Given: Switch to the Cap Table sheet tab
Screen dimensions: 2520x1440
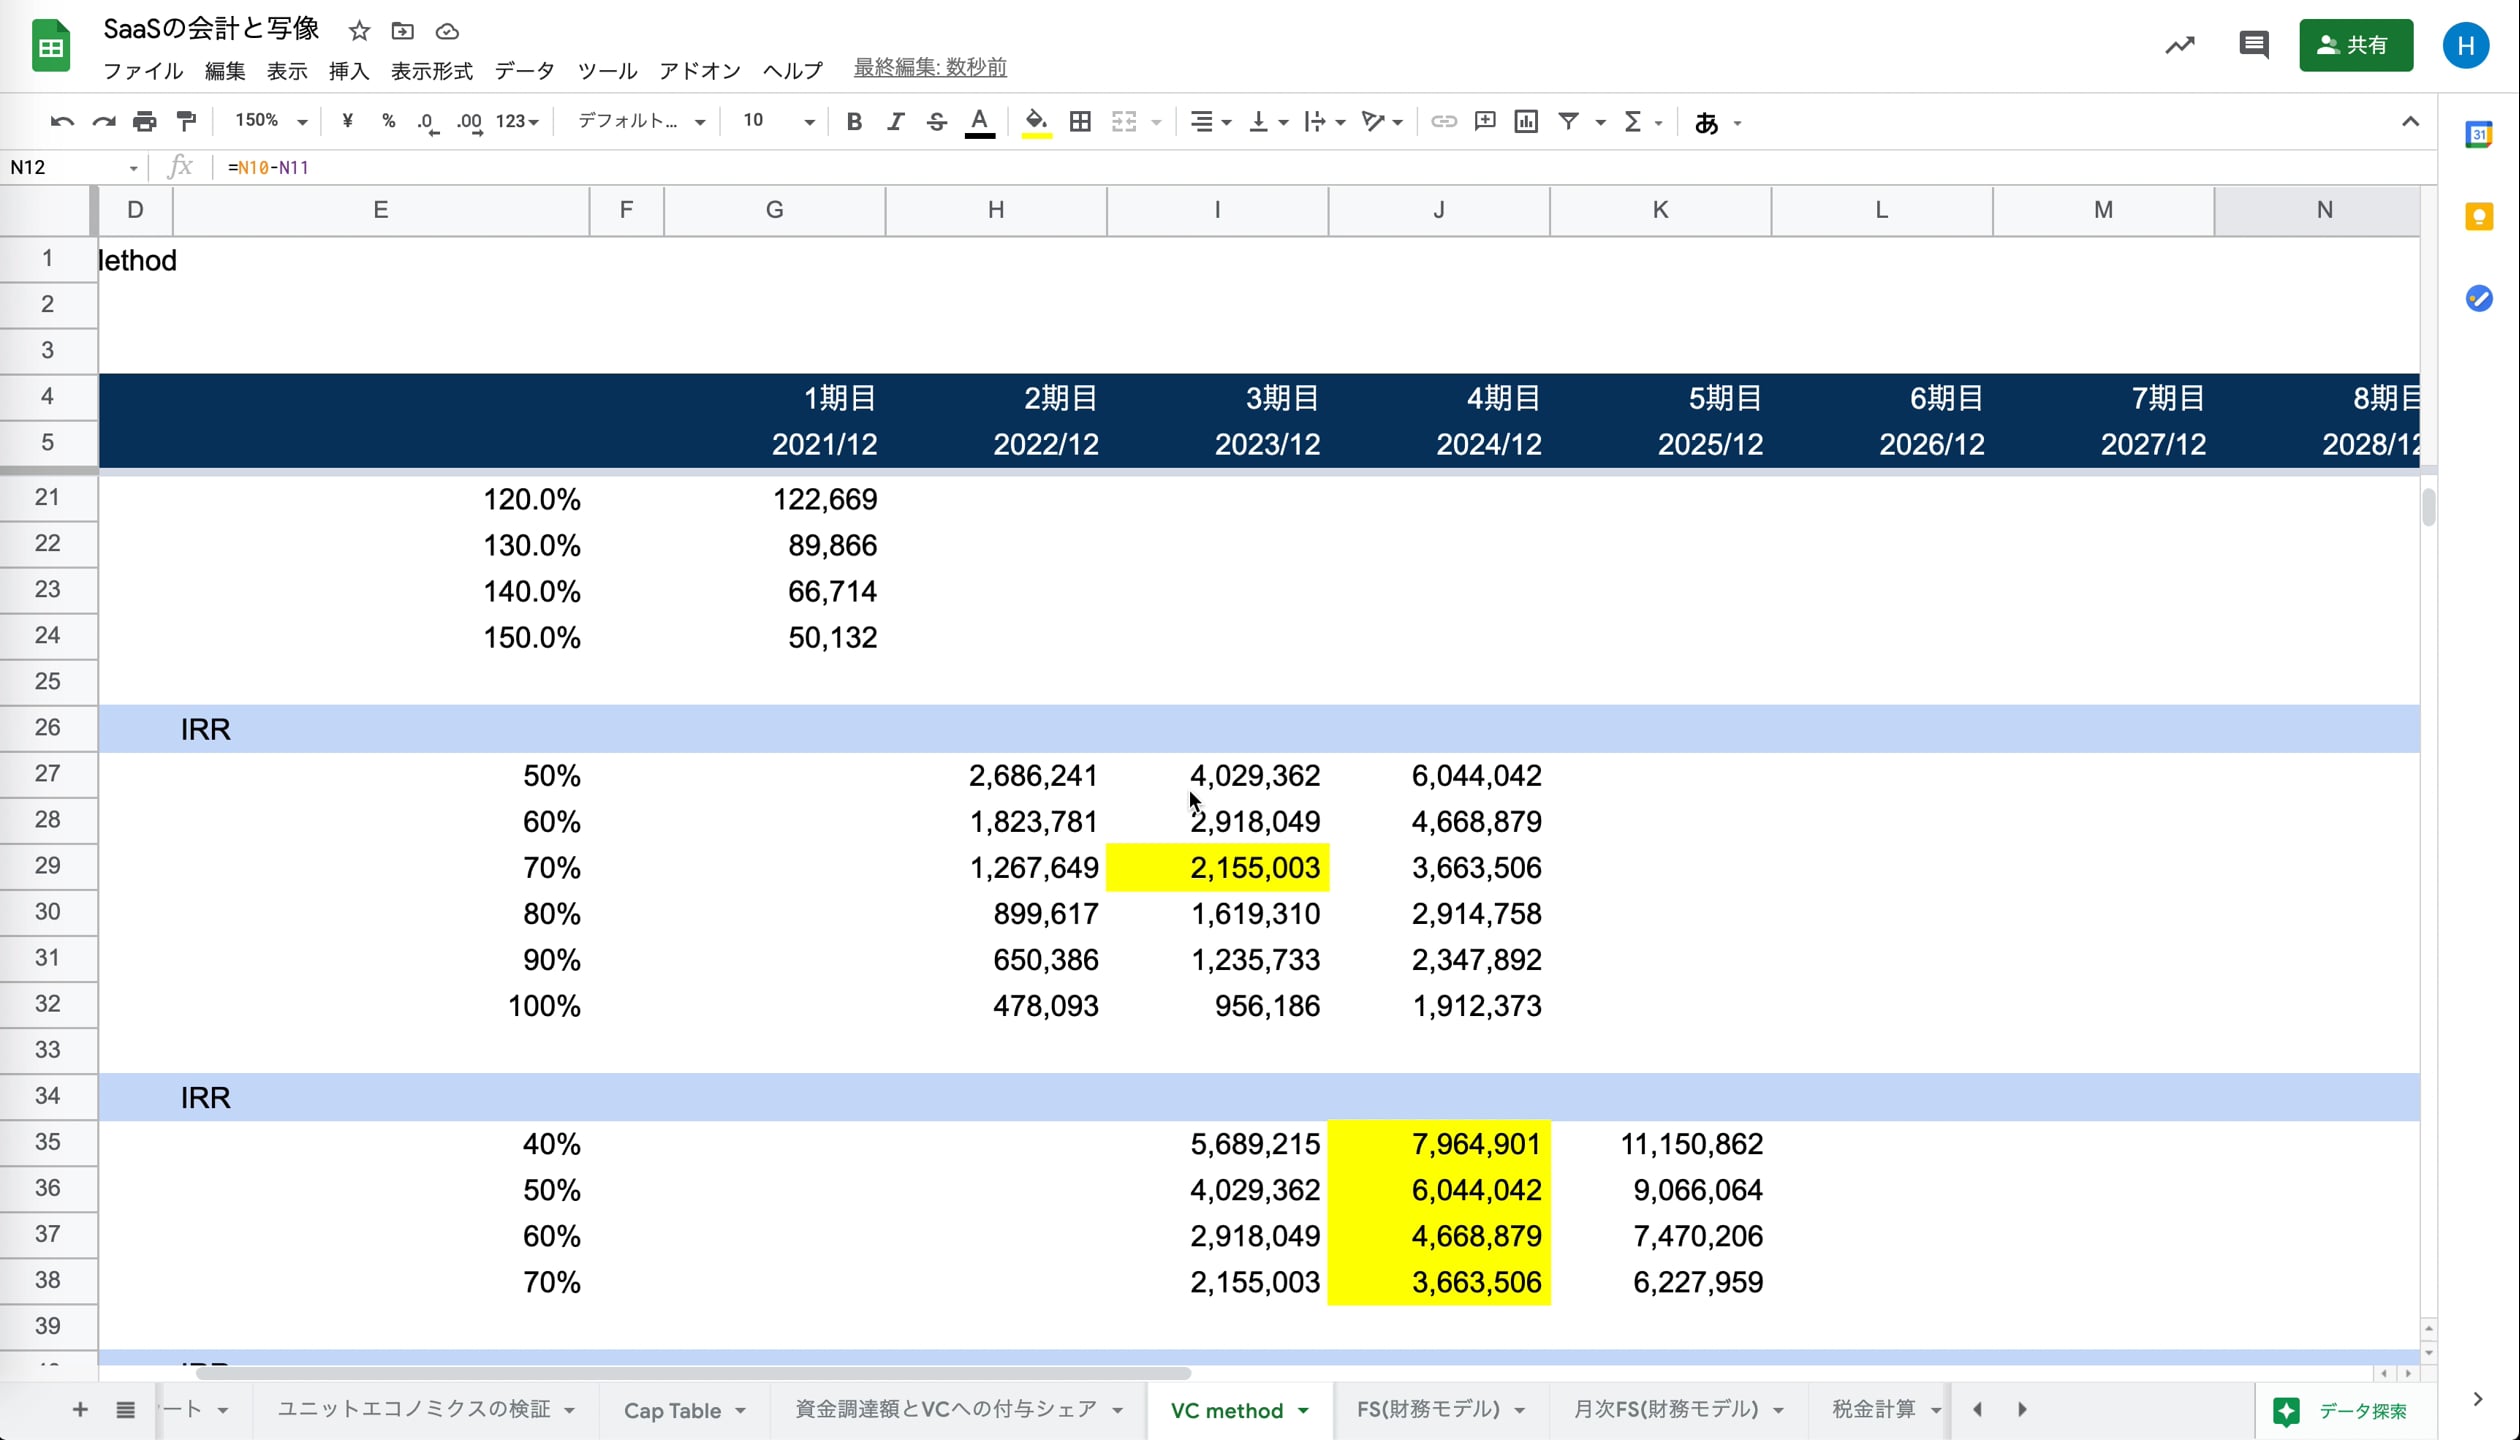Looking at the screenshot, I should 672,1410.
